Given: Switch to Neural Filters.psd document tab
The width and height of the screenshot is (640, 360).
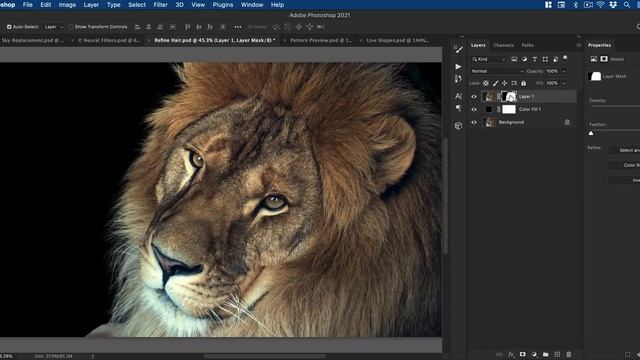Looking at the screenshot, I should (109, 40).
